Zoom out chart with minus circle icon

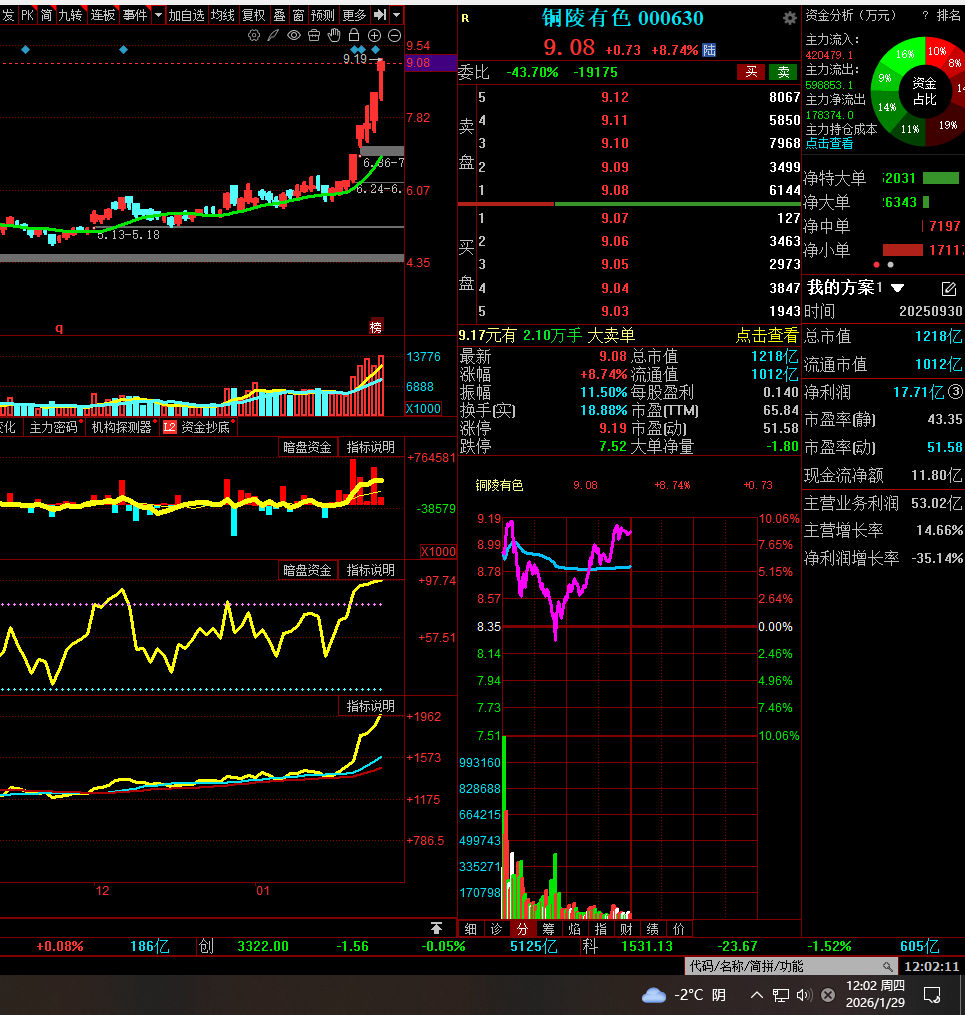pyautogui.click(x=394, y=35)
